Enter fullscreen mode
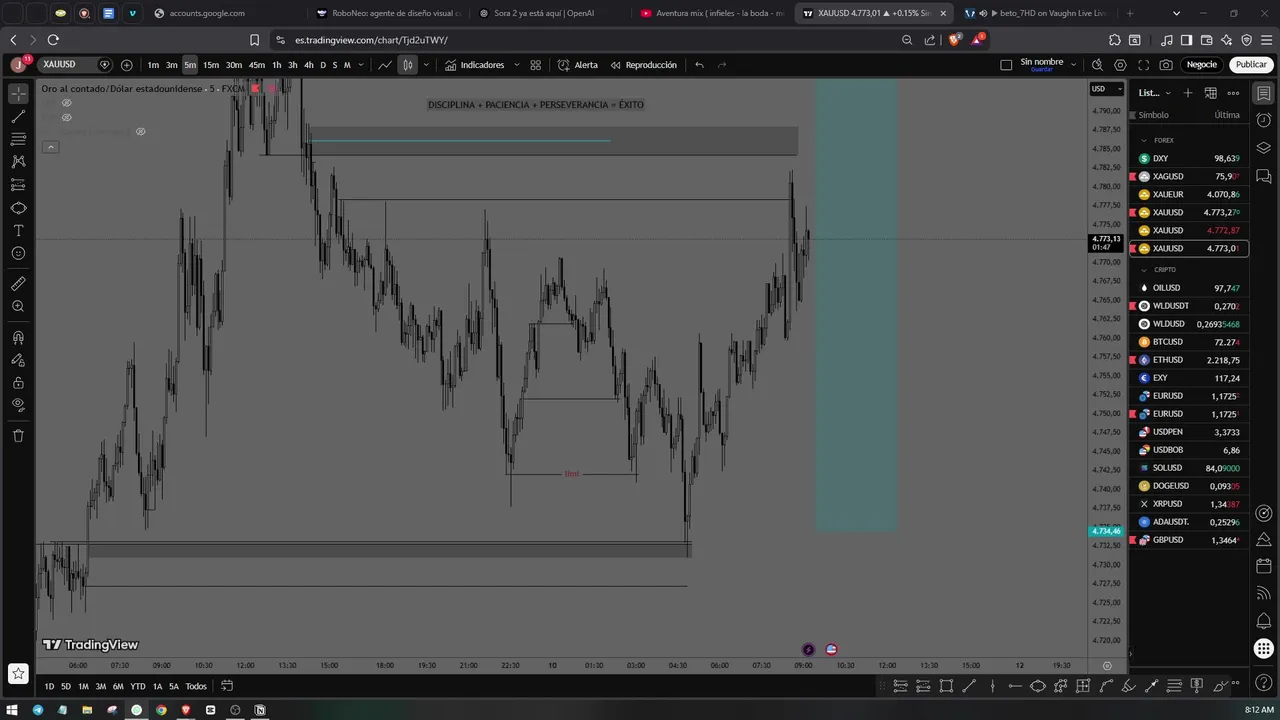Image resolution: width=1280 pixels, height=720 pixels. [x=1143, y=65]
